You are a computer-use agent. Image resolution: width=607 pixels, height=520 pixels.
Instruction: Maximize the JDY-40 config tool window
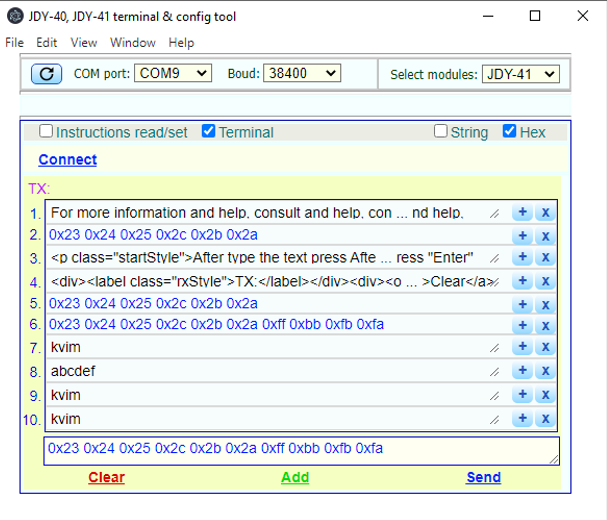[x=535, y=16]
